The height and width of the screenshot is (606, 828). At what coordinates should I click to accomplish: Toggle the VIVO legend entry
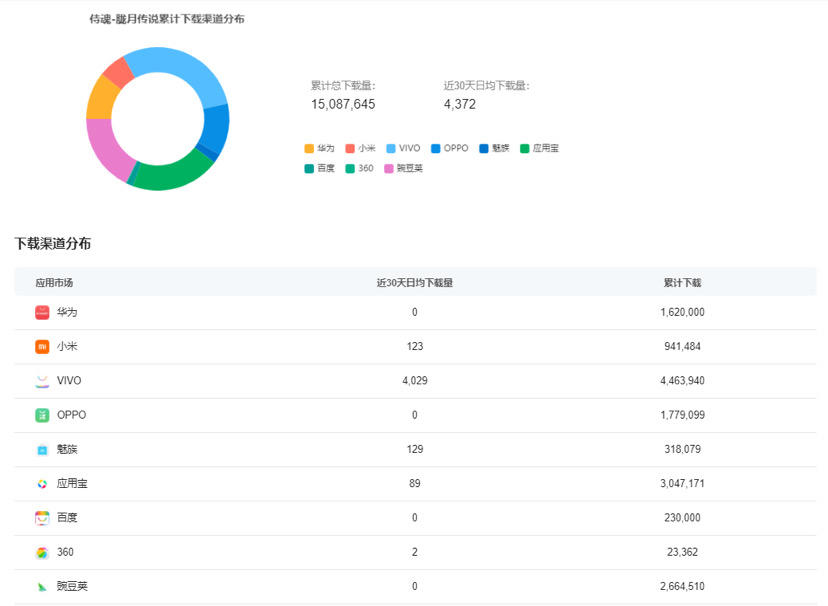(x=402, y=148)
